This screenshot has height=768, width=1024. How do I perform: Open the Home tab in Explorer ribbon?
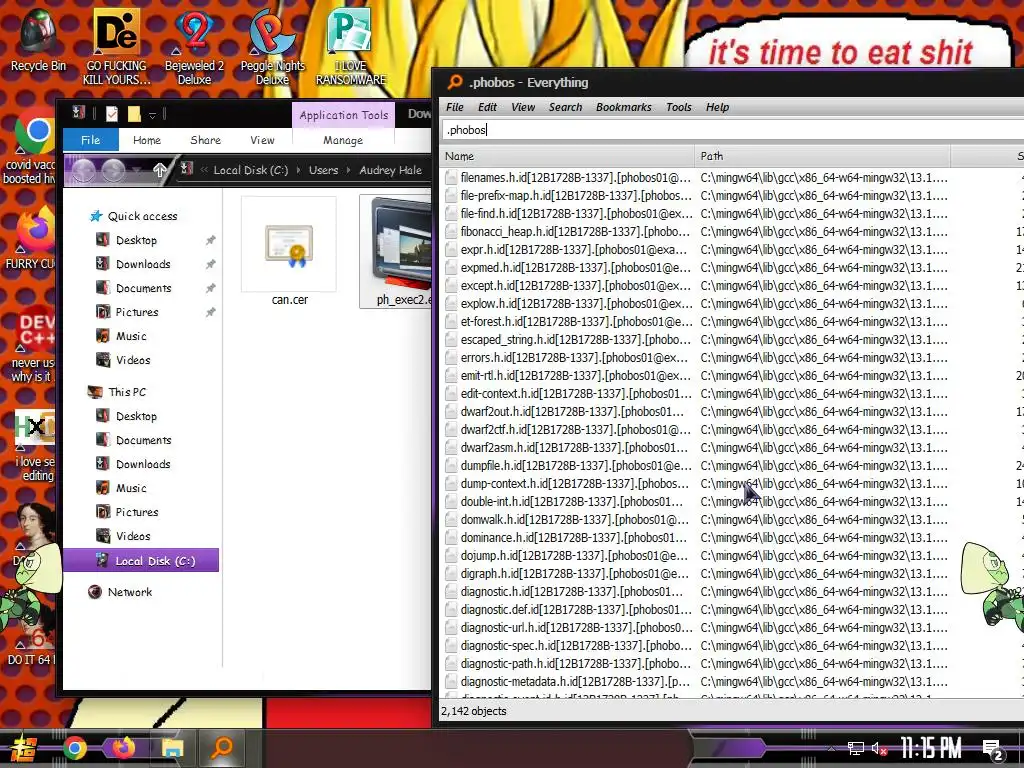click(147, 140)
